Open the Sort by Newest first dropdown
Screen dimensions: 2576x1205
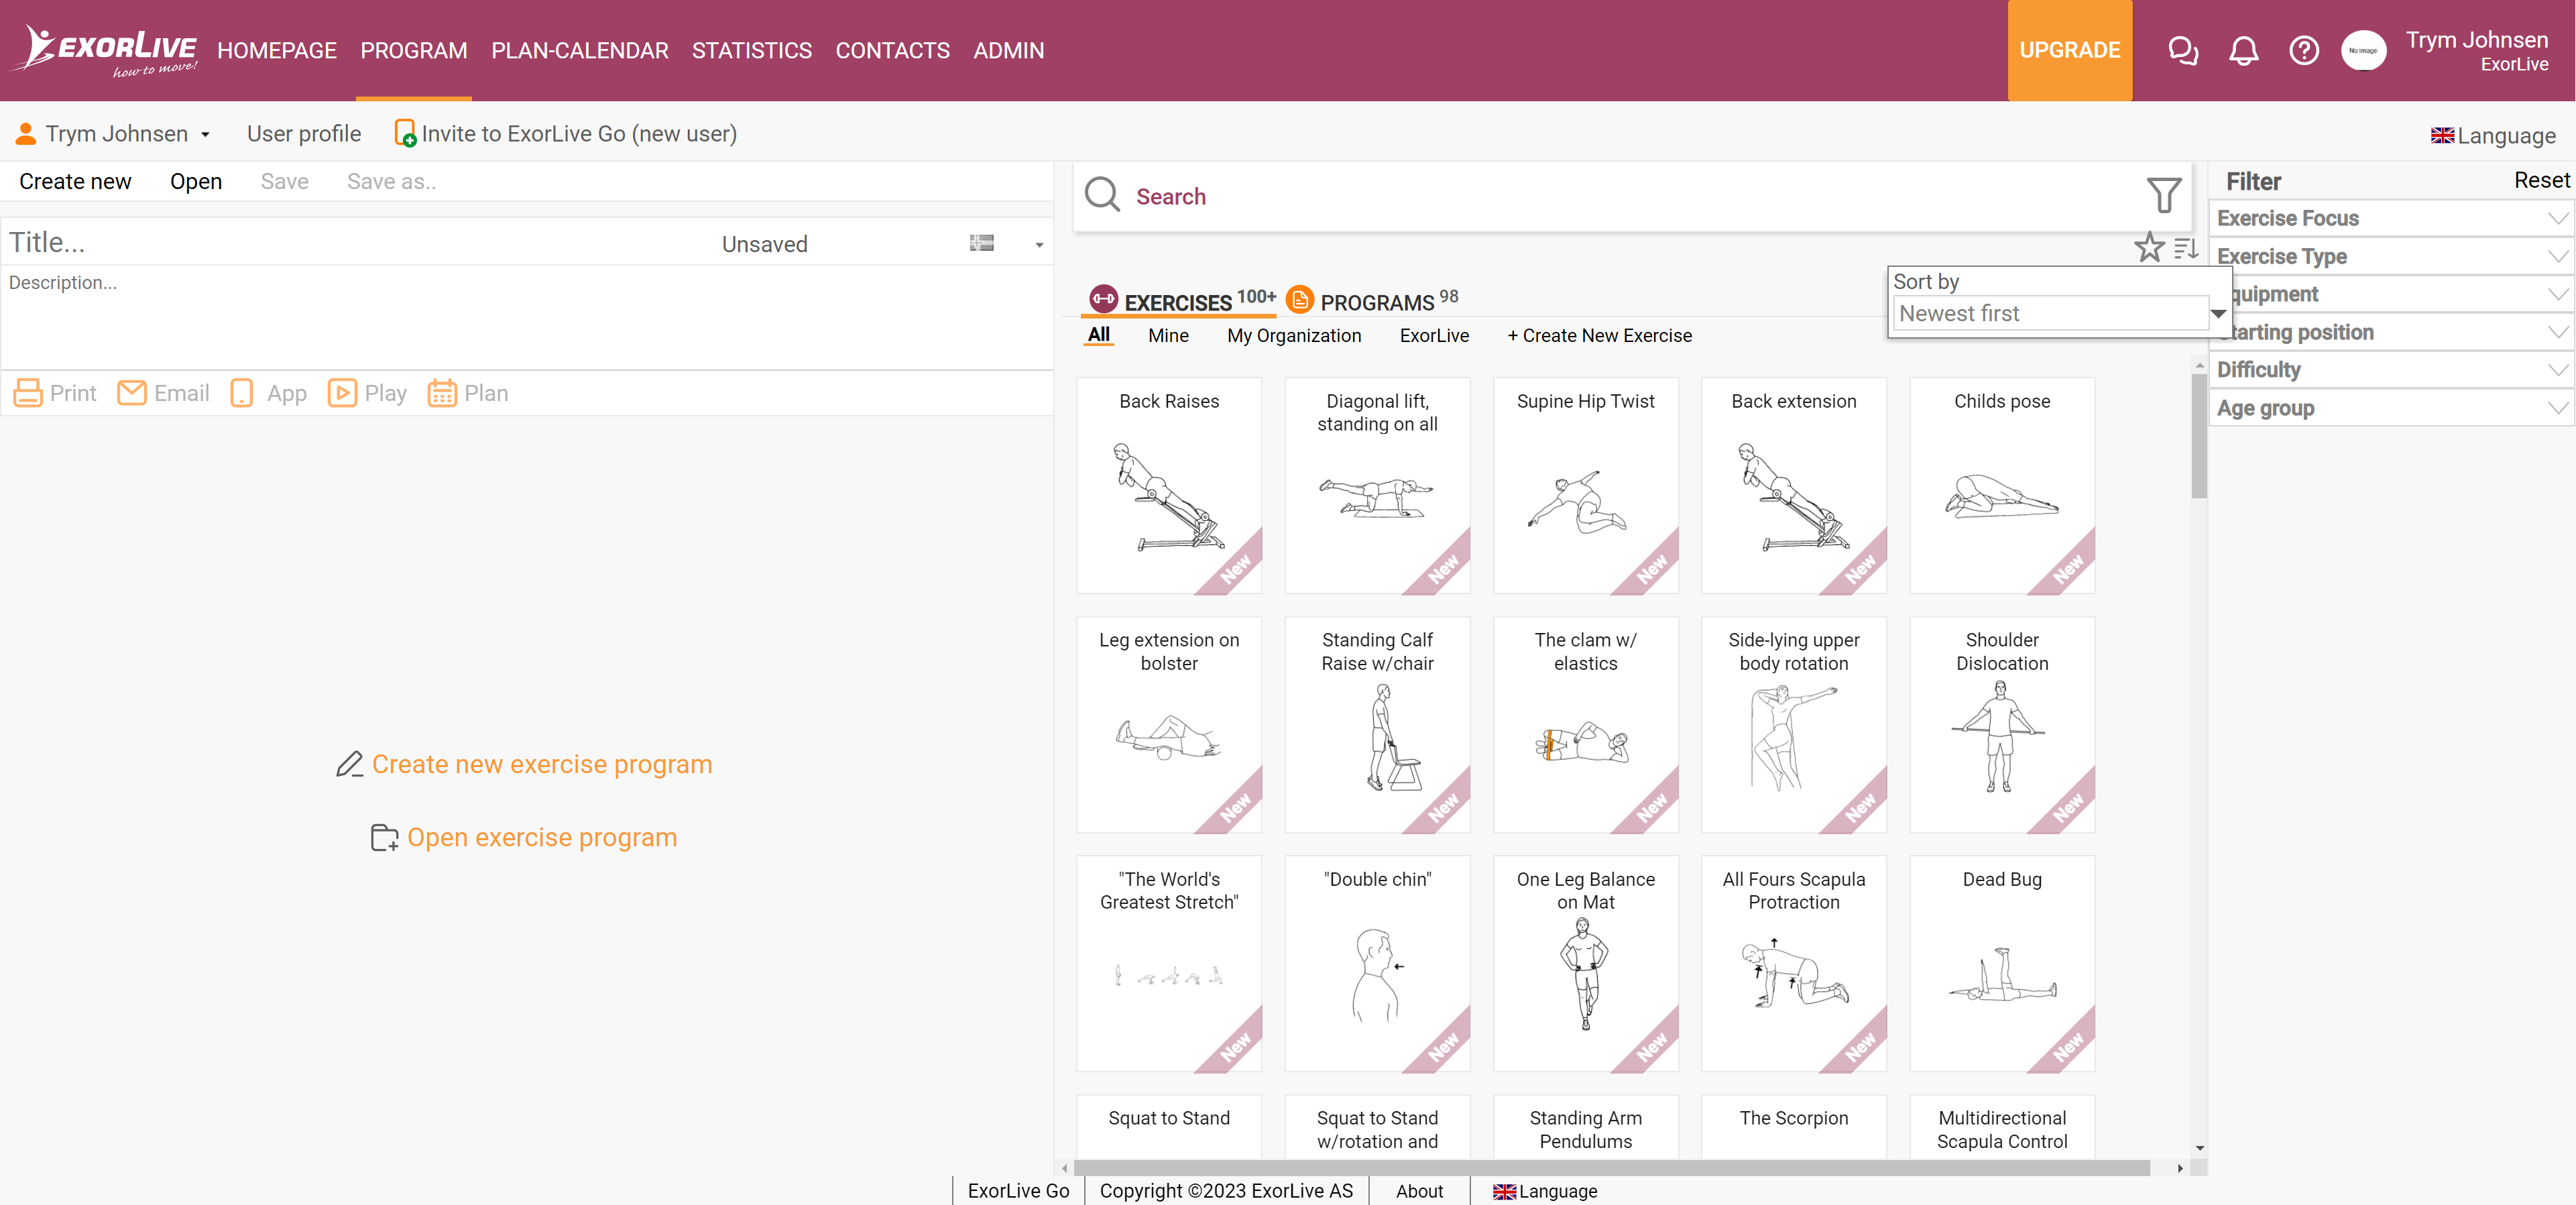2060,313
